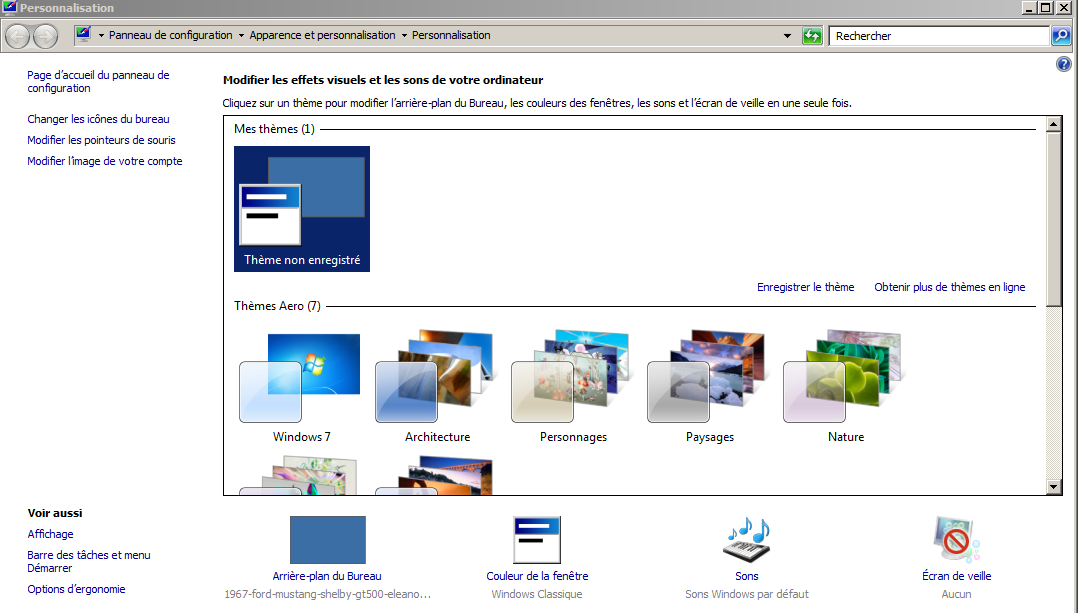
Task: Click the Sons link text
Action: pyautogui.click(x=747, y=576)
